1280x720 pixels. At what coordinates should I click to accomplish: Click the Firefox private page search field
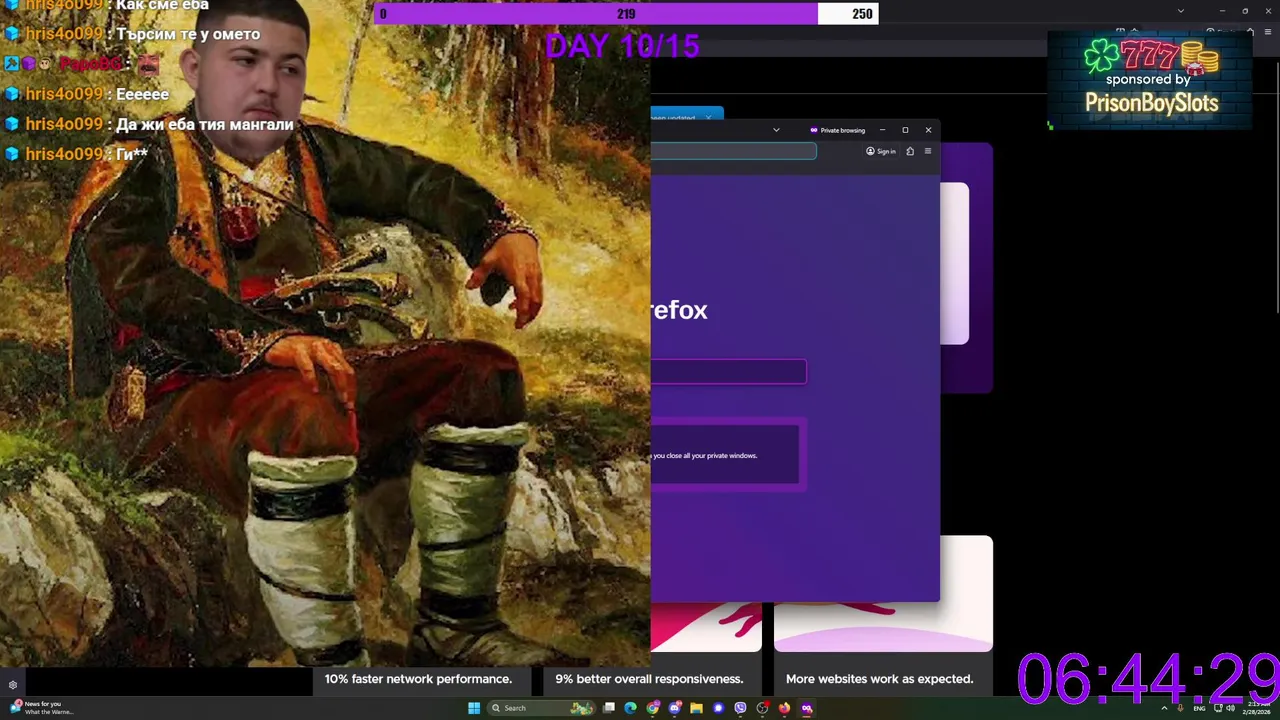[x=728, y=372]
